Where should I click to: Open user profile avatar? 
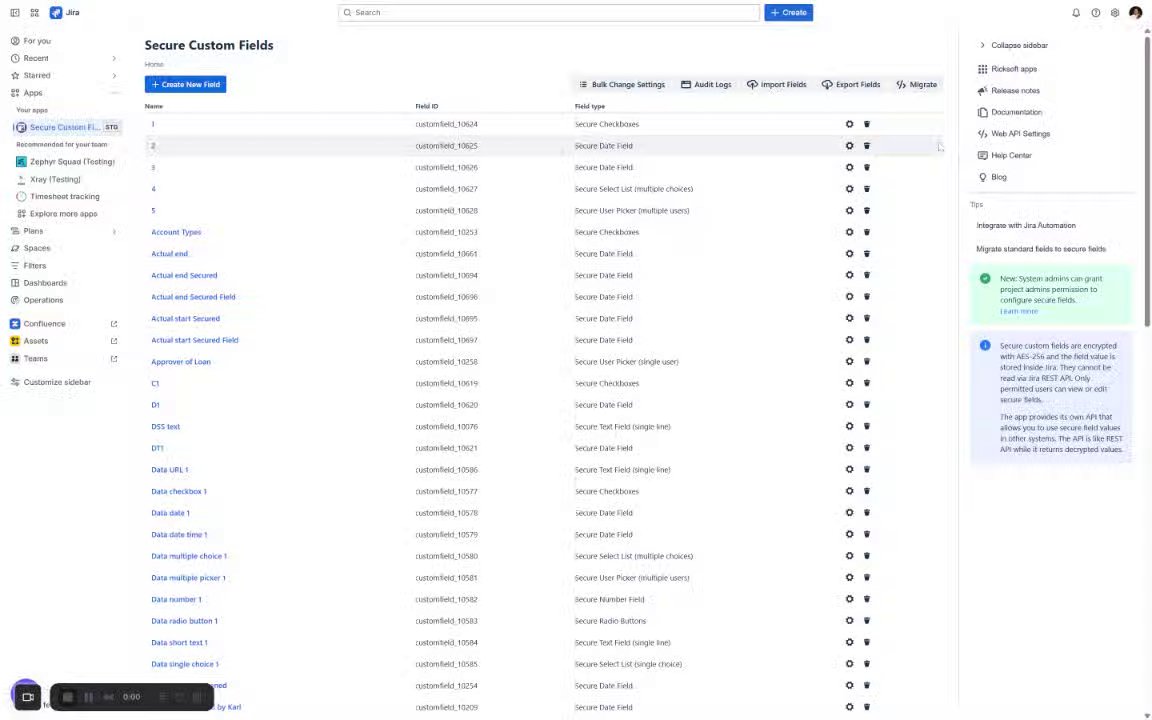1135,12
